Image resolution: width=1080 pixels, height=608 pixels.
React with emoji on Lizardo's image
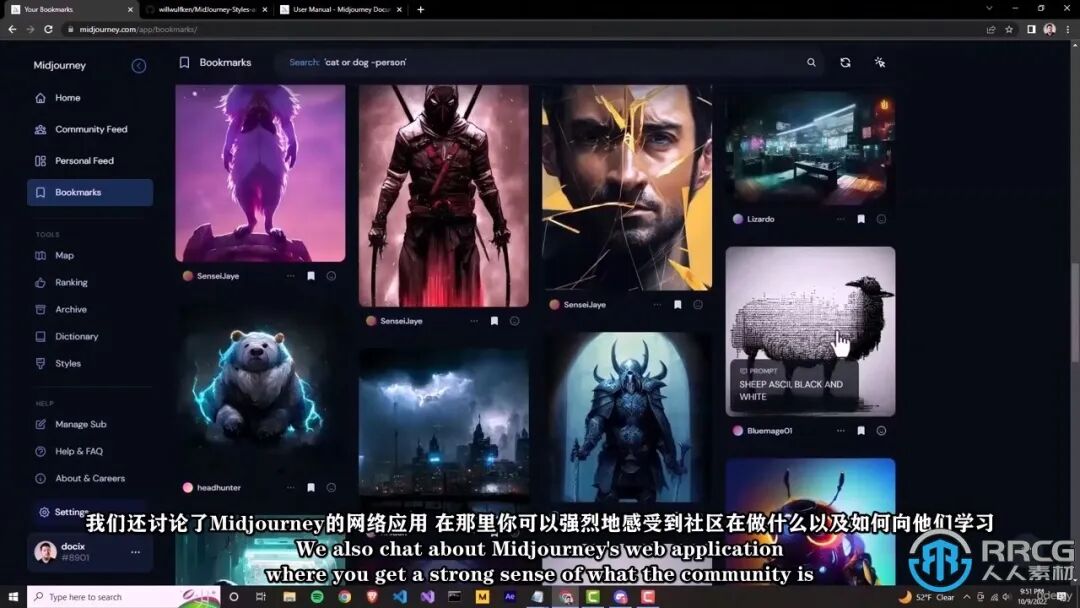881,219
